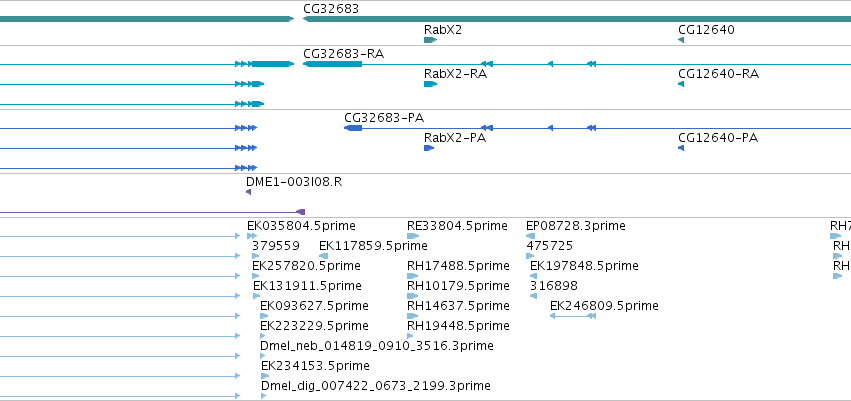Click the EK246809.5prime label

604,305
